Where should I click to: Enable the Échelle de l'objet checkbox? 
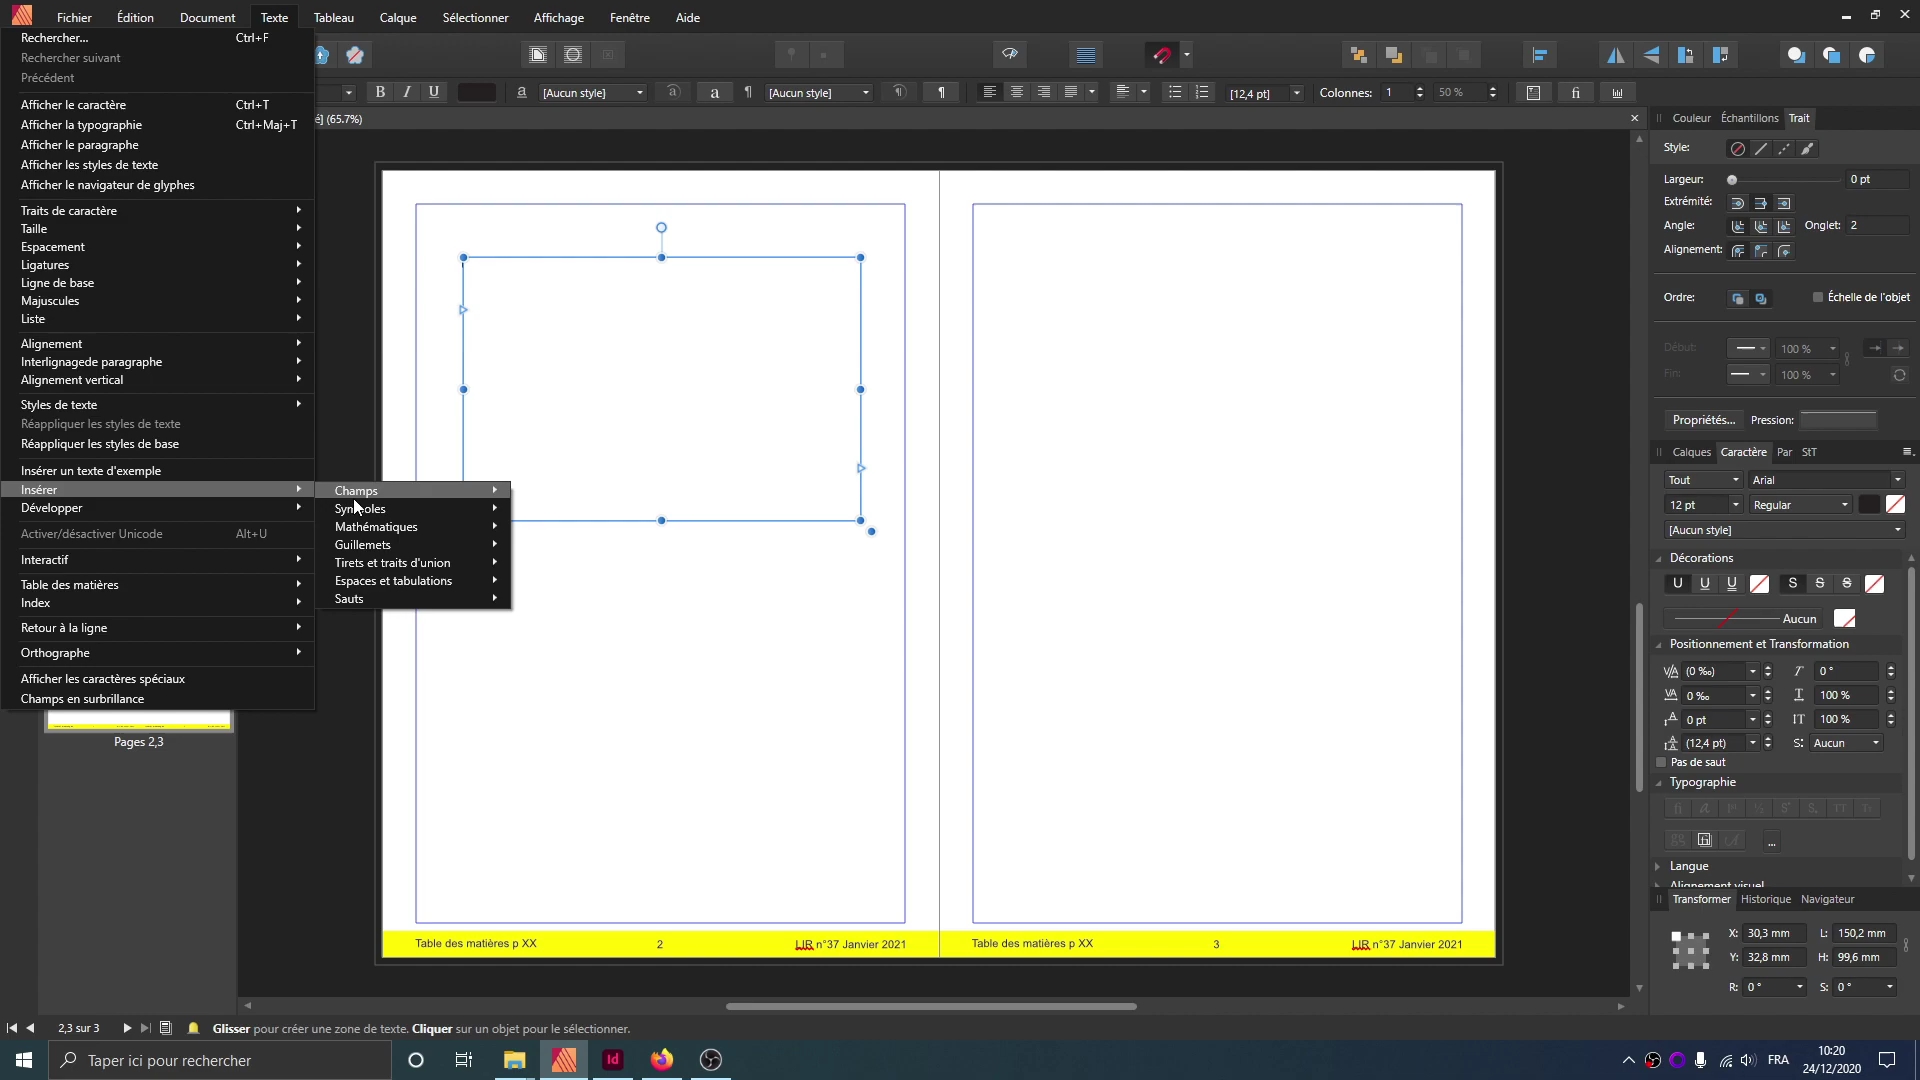point(1818,297)
